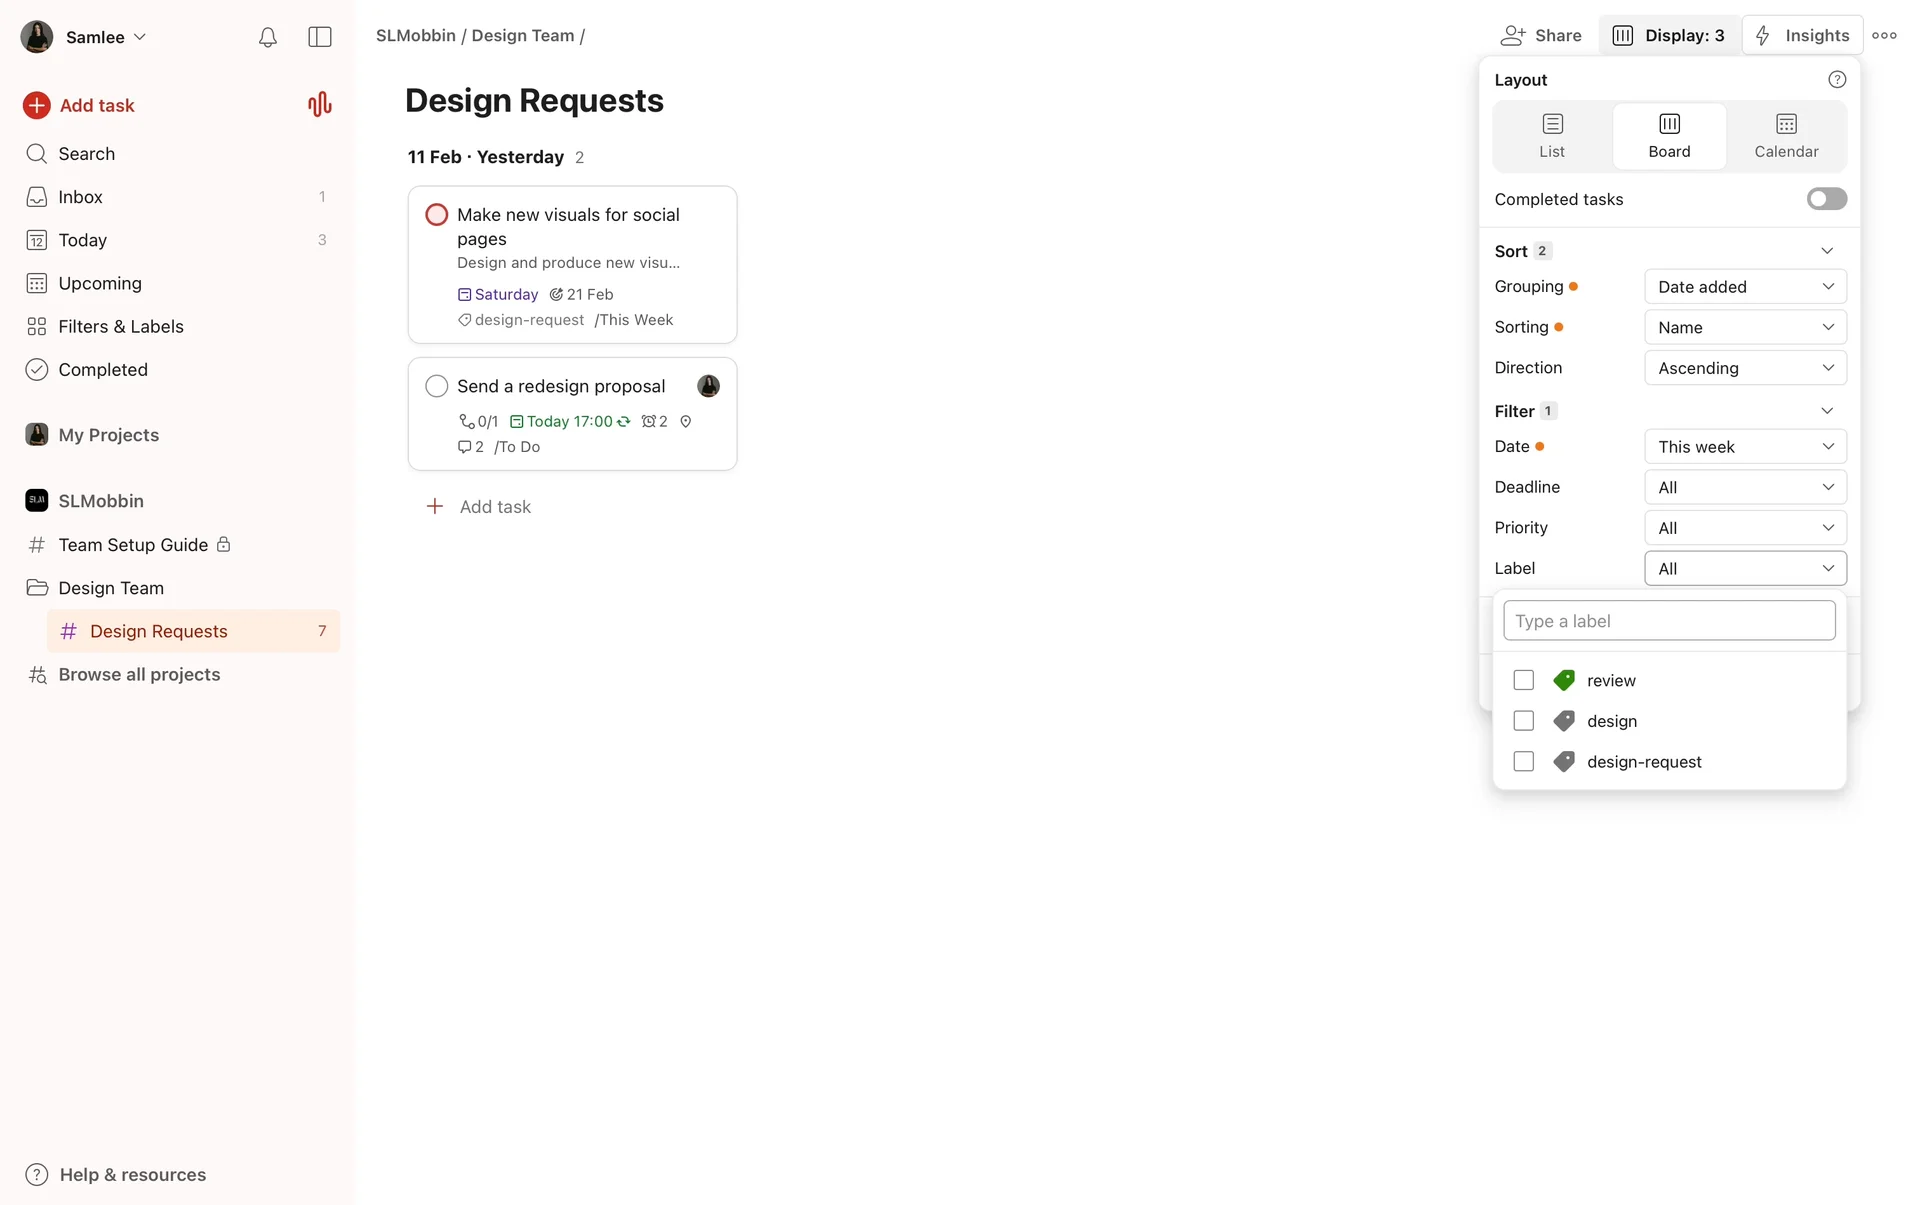Complete the Make new visuals task circle
This screenshot has width=1920, height=1205.
coord(437,215)
